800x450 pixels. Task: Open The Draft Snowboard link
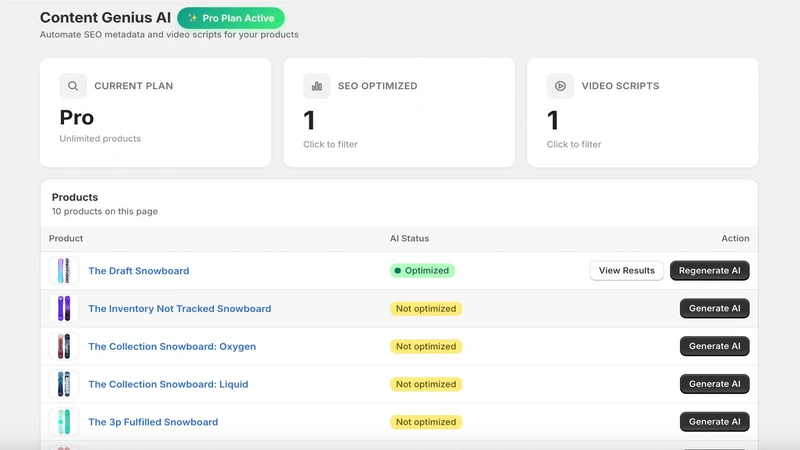139,270
